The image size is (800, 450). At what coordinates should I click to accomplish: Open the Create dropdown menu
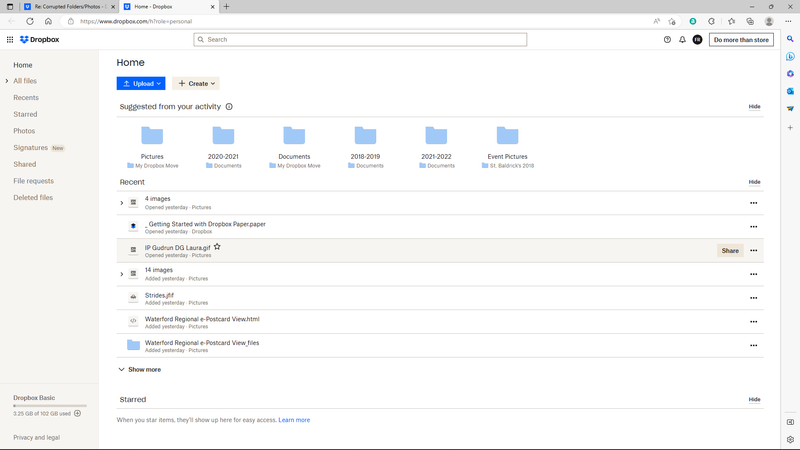pos(195,84)
